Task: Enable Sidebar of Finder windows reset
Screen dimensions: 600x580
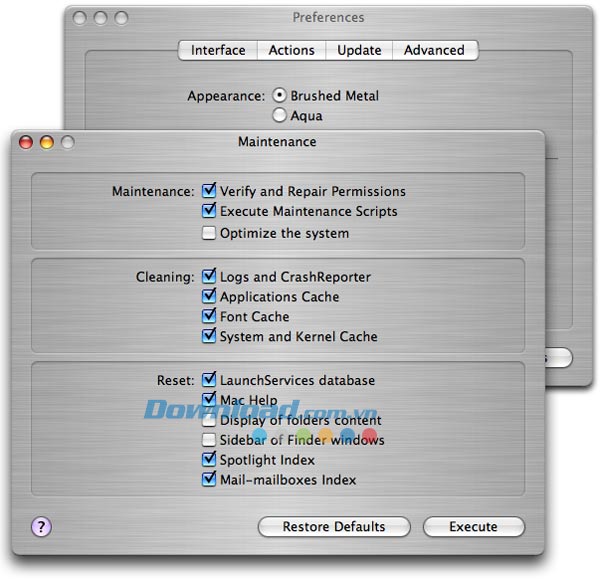Action: click(209, 440)
